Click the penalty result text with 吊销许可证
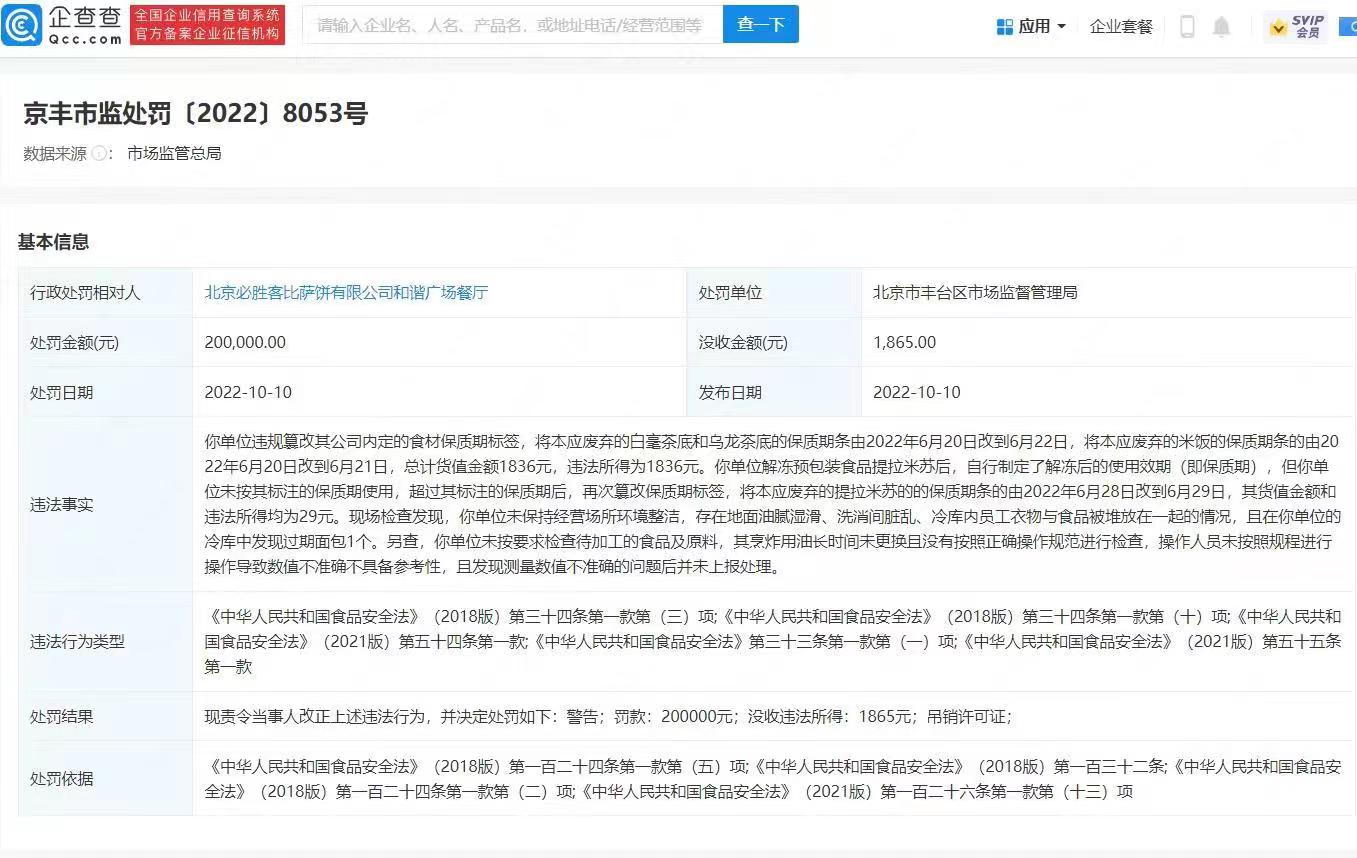 coord(608,717)
